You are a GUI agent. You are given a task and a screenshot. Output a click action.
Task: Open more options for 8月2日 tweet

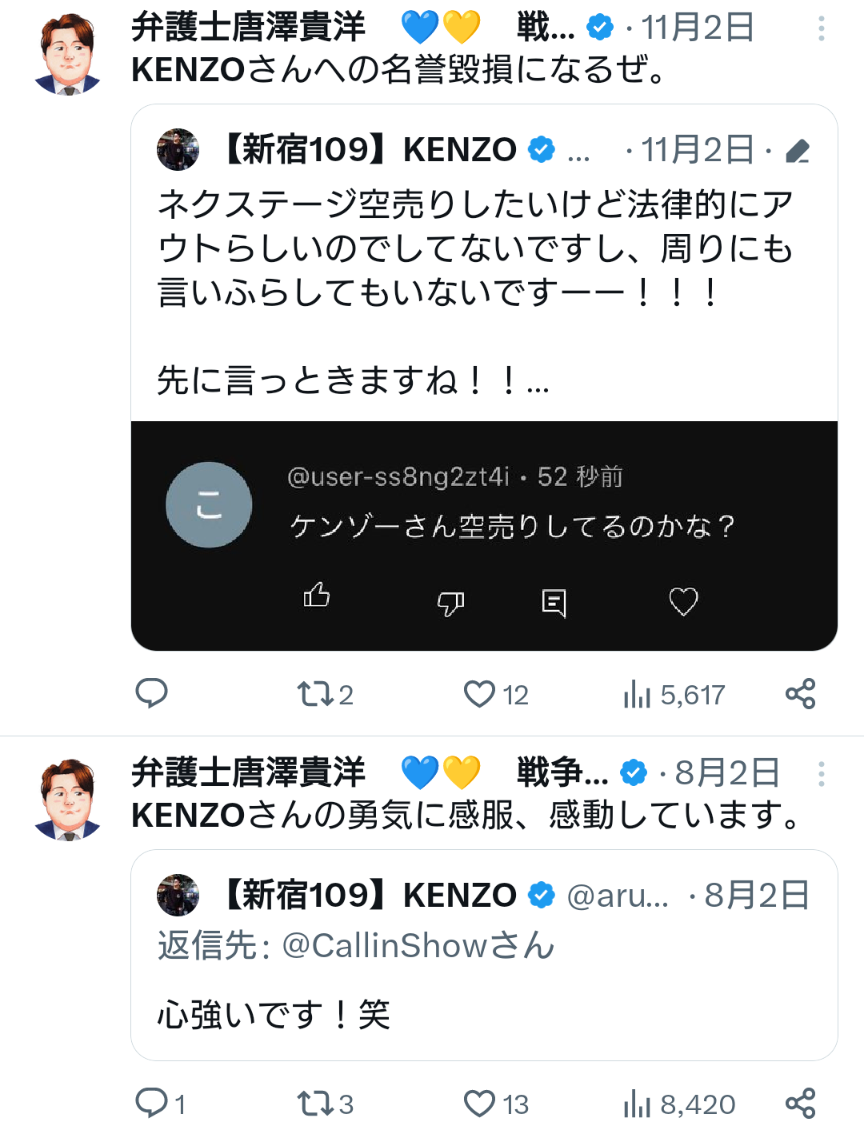[x=821, y=773]
